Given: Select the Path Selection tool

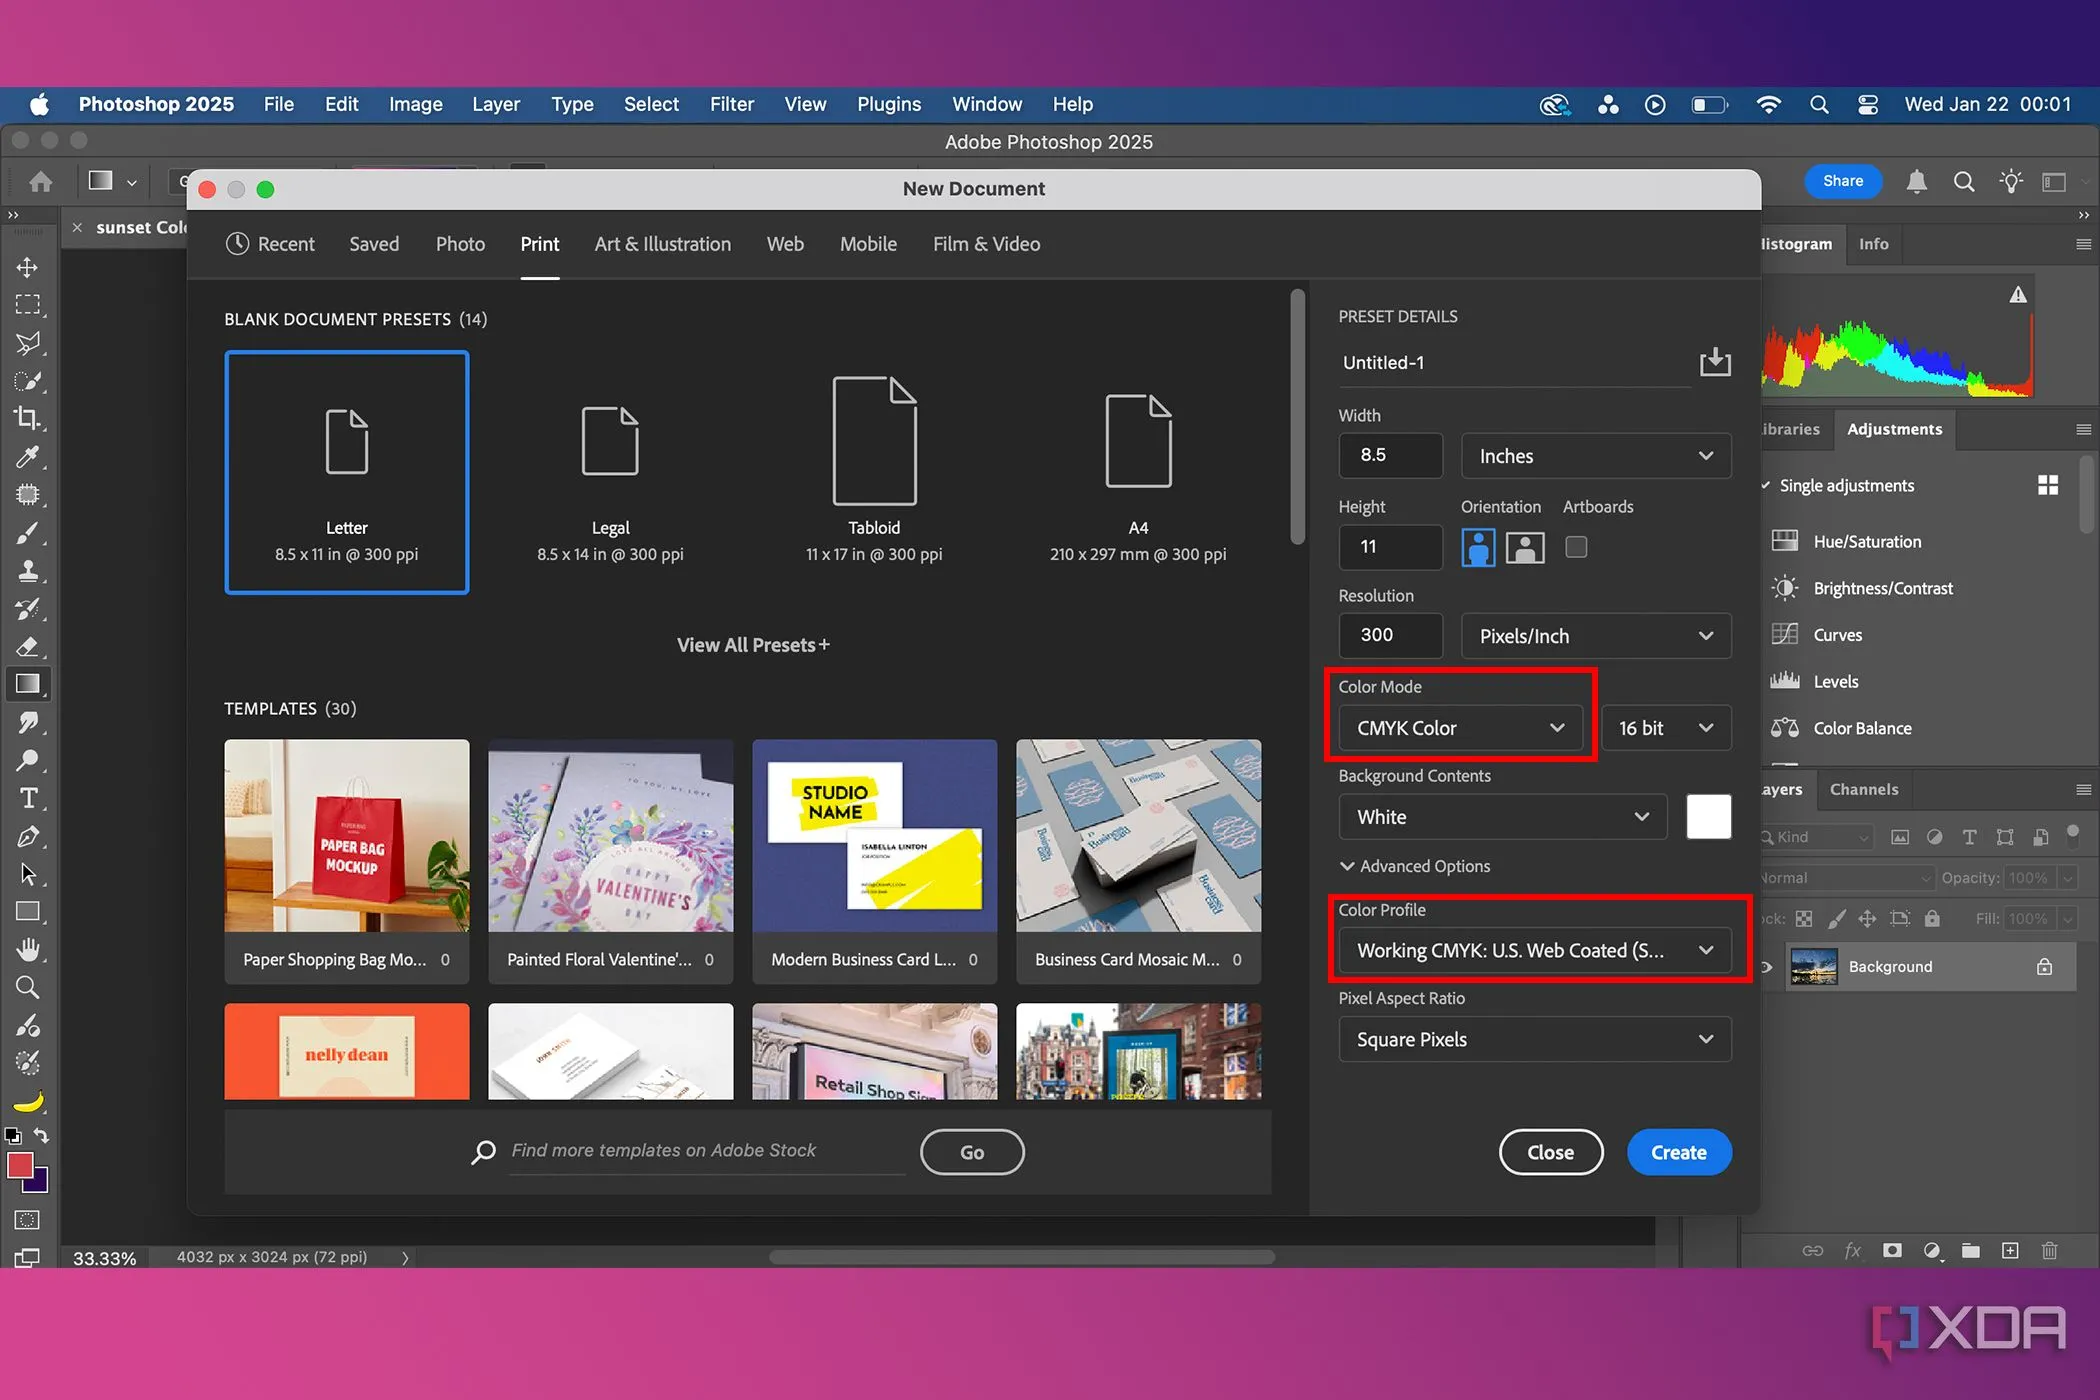Looking at the screenshot, I should [x=27, y=874].
